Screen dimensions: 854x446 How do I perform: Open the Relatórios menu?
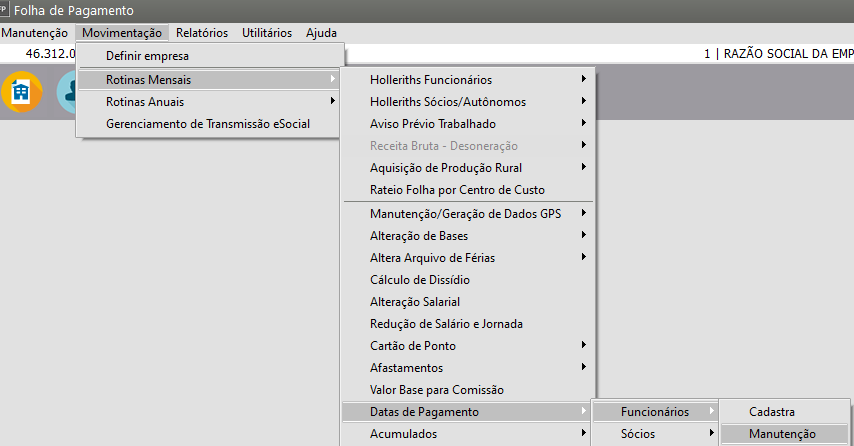(x=201, y=33)
